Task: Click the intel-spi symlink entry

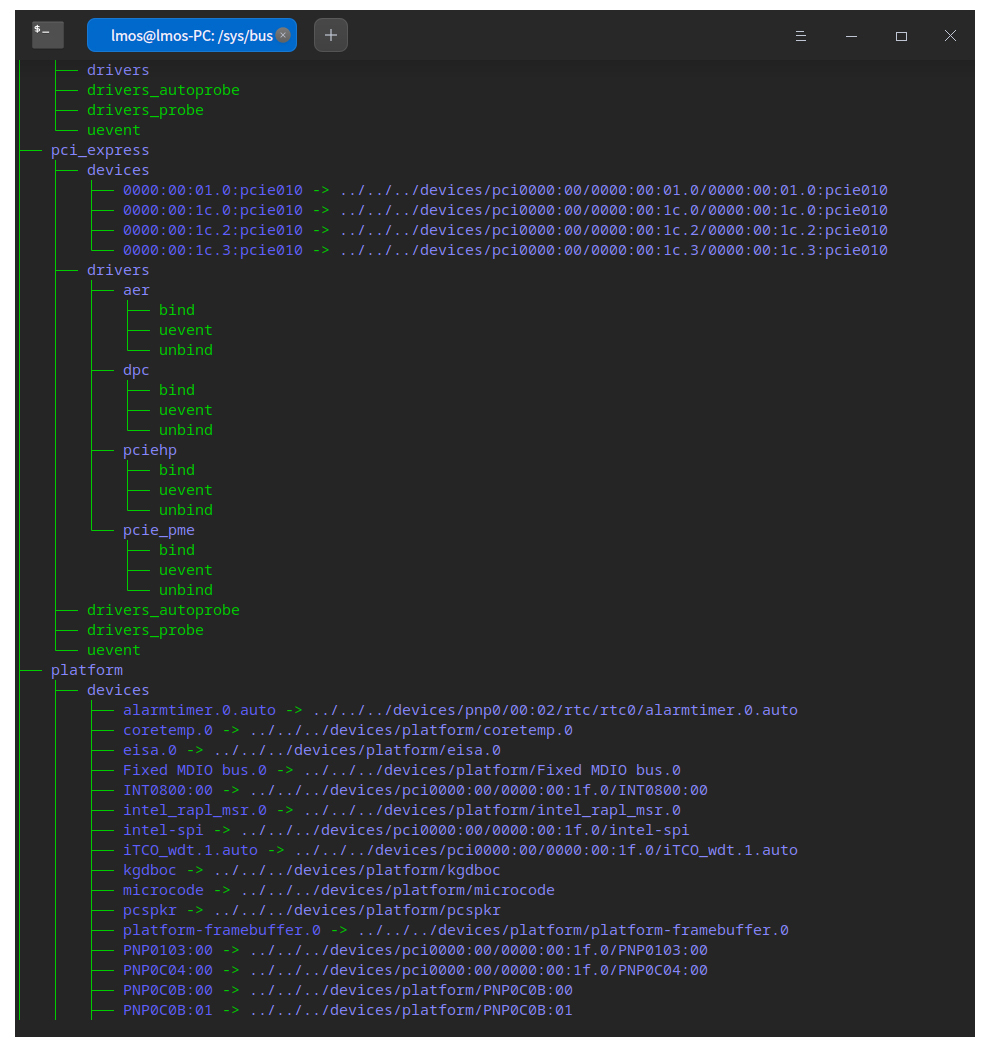Action: [163, 830]
